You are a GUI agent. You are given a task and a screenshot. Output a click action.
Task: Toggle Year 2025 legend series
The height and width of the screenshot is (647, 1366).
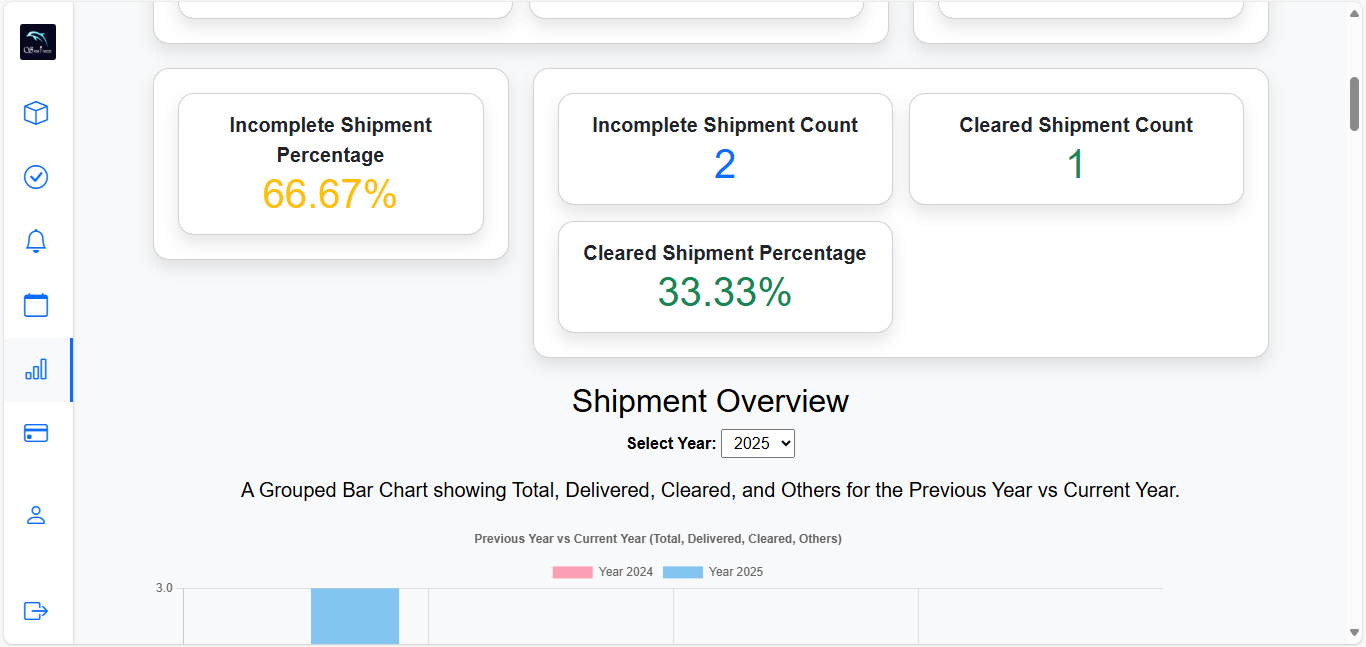point(713,572)
